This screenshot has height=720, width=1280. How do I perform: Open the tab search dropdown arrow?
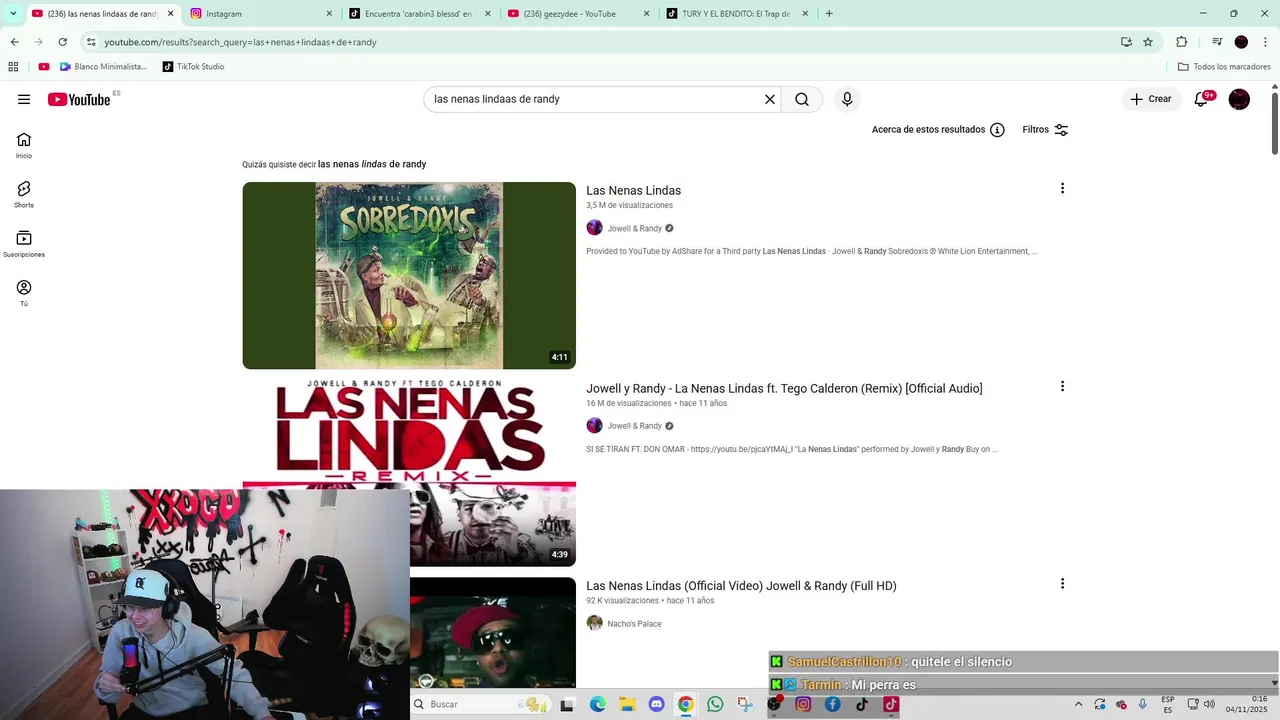pos(13,14)
